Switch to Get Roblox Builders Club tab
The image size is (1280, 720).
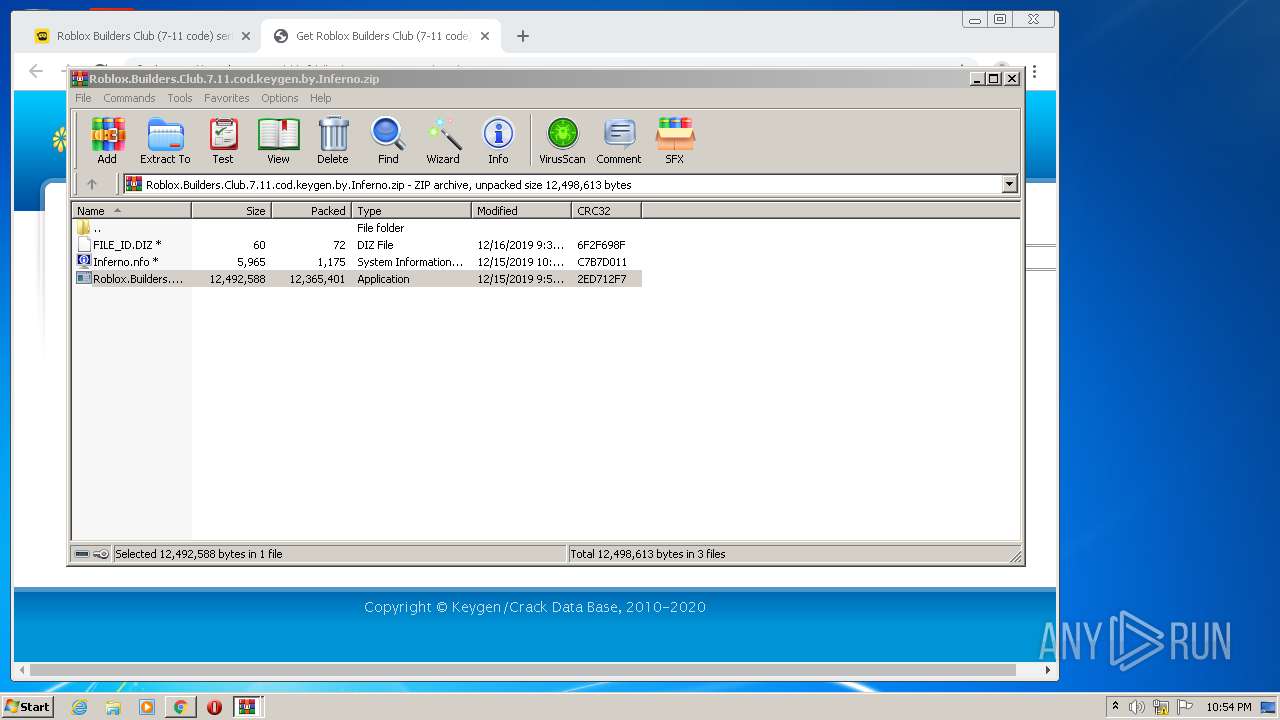tap(382, 36)
